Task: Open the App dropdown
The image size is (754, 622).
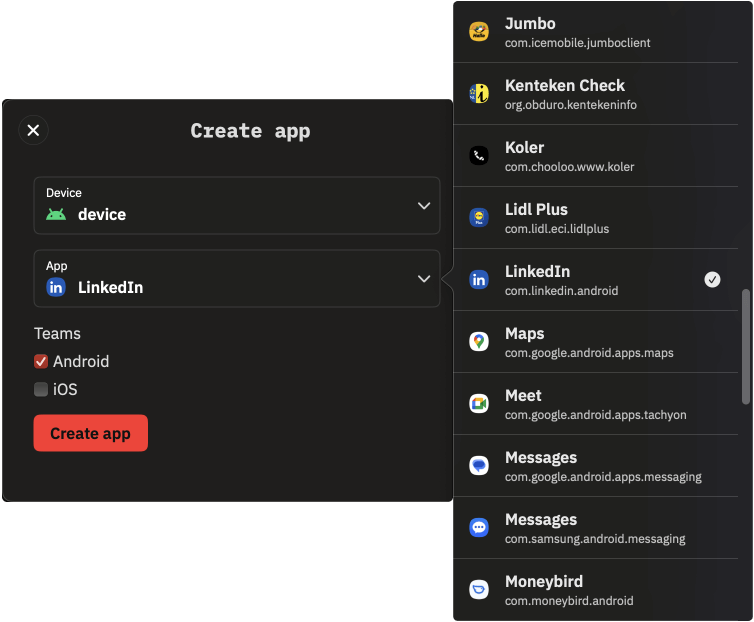Action: (237, 279)
